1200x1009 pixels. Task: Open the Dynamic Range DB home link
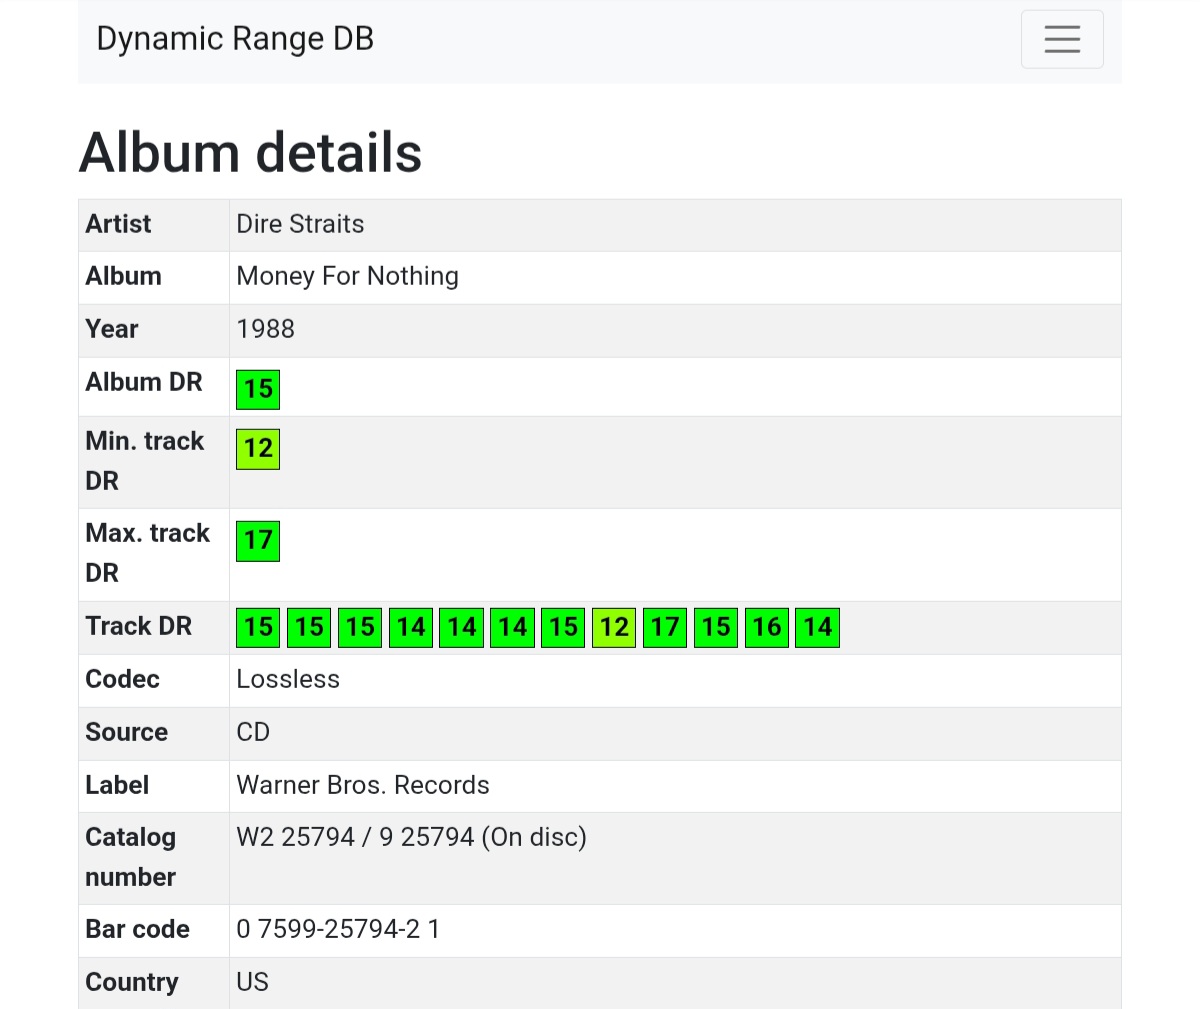[x=235, y=39]
